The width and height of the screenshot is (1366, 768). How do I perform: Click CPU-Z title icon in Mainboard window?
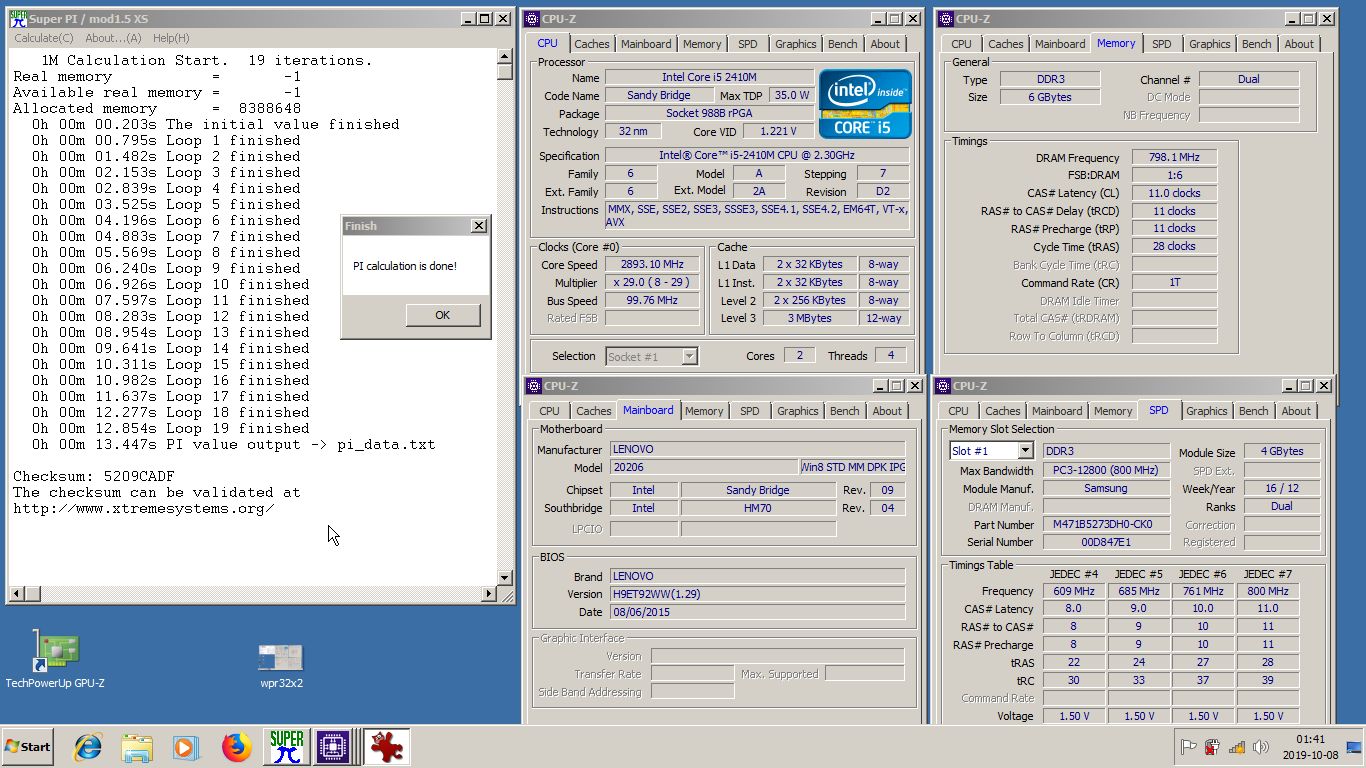tap(534, 385)
